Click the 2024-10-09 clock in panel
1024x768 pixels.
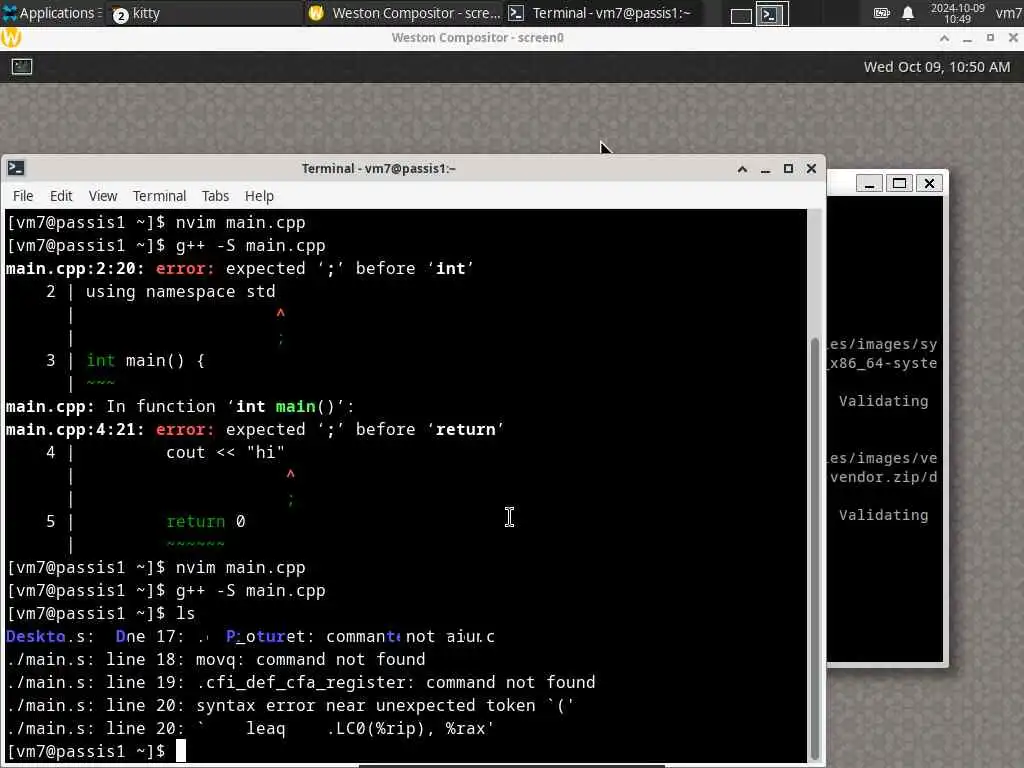(x=957, y=13)
